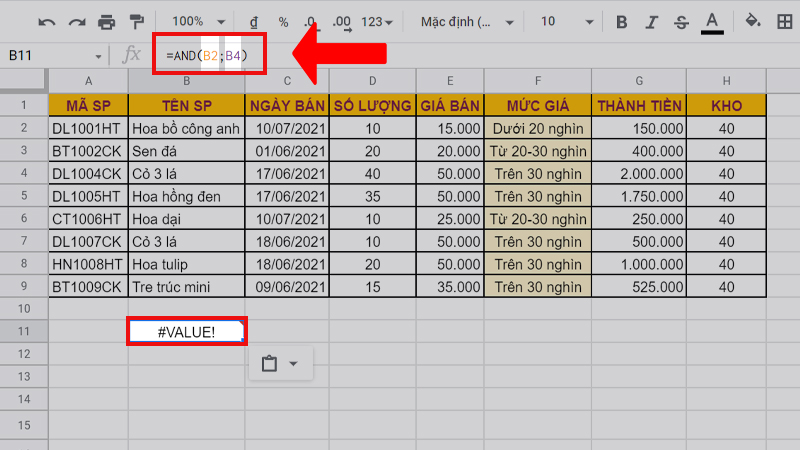
Task: Click the paste options clipboard icon
Action: (x=269, y=364)
